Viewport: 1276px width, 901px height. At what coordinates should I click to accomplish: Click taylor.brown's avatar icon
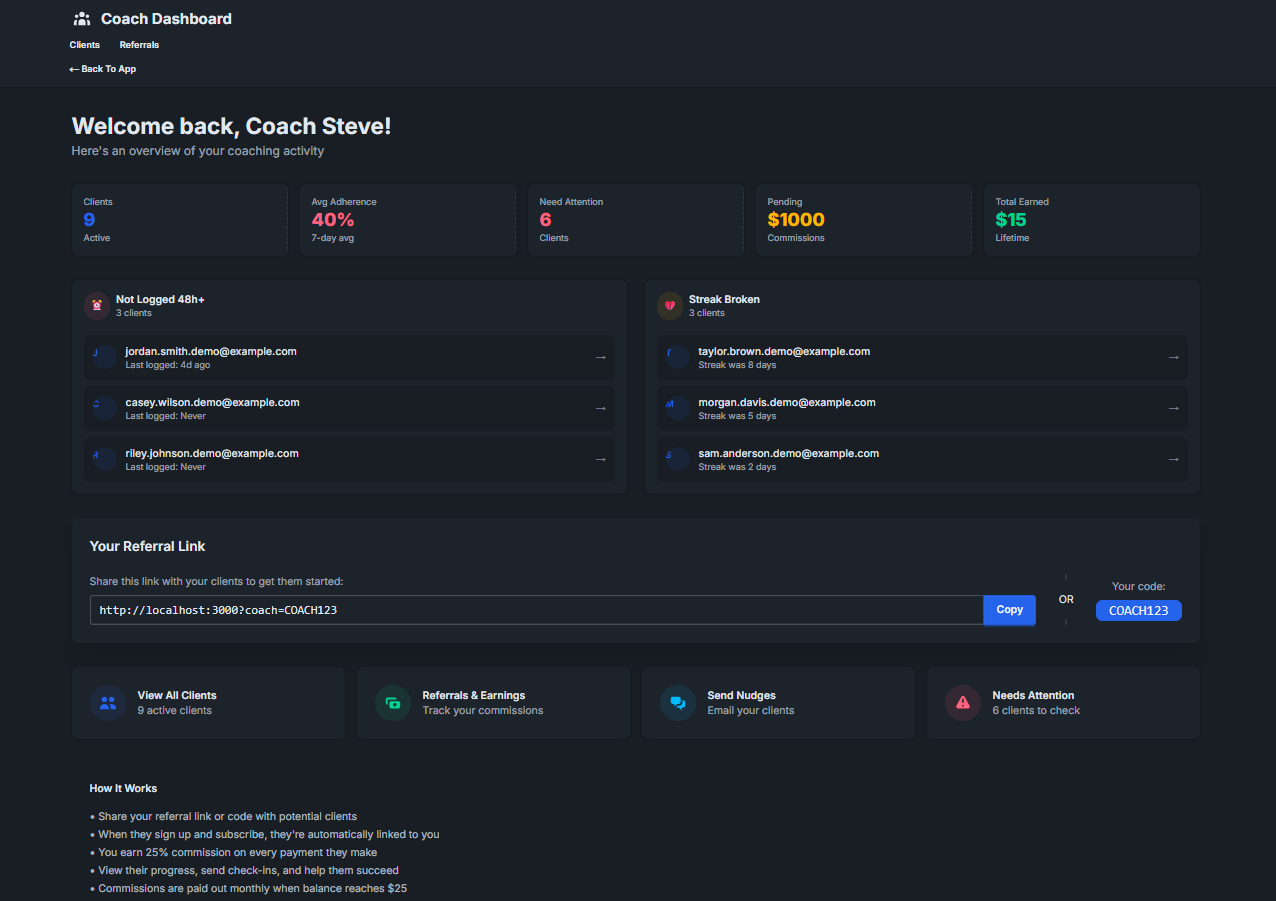(676, 357)
